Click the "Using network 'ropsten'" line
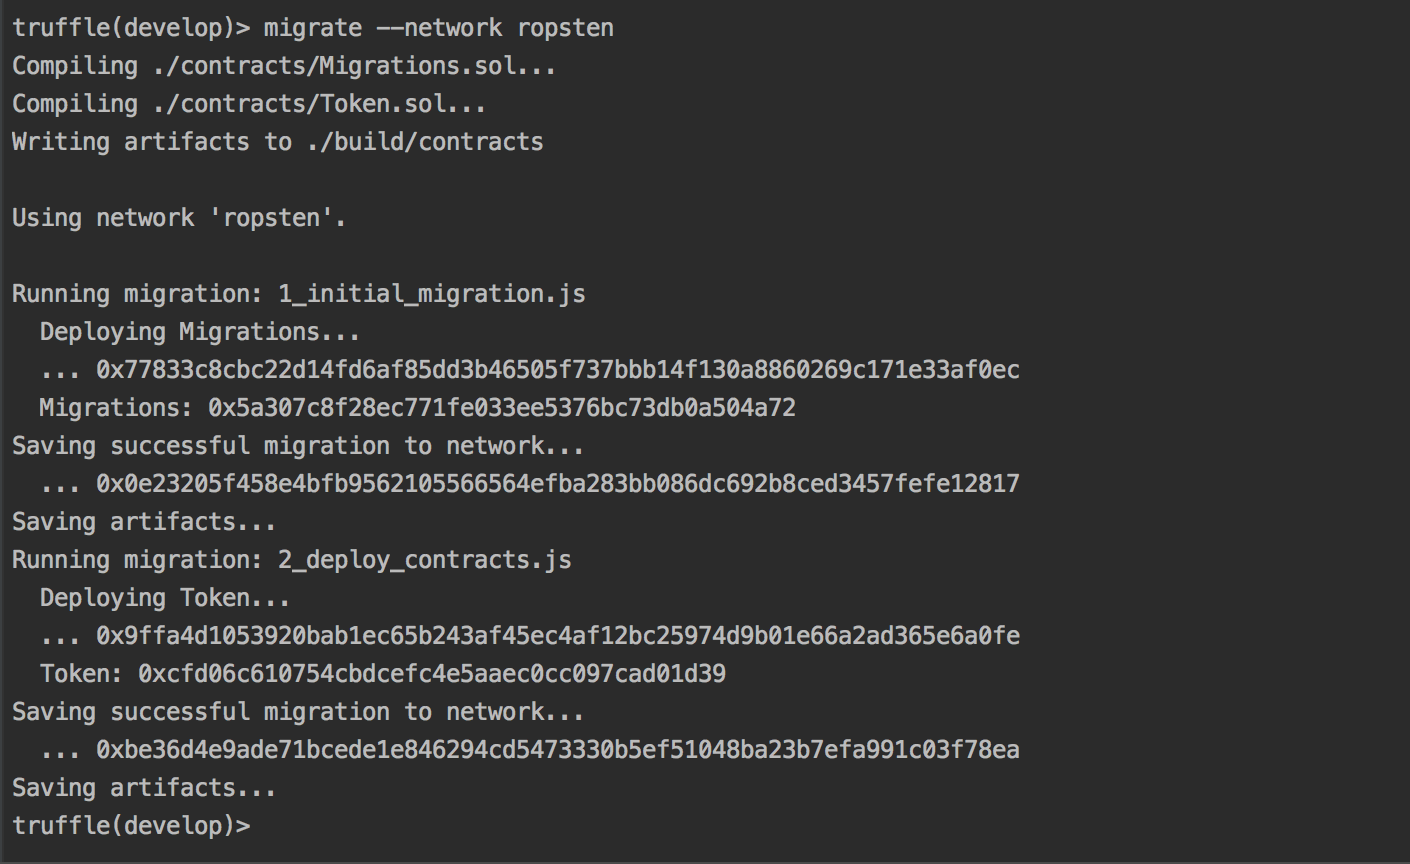The image size is (1410, 864). [178, 218]
